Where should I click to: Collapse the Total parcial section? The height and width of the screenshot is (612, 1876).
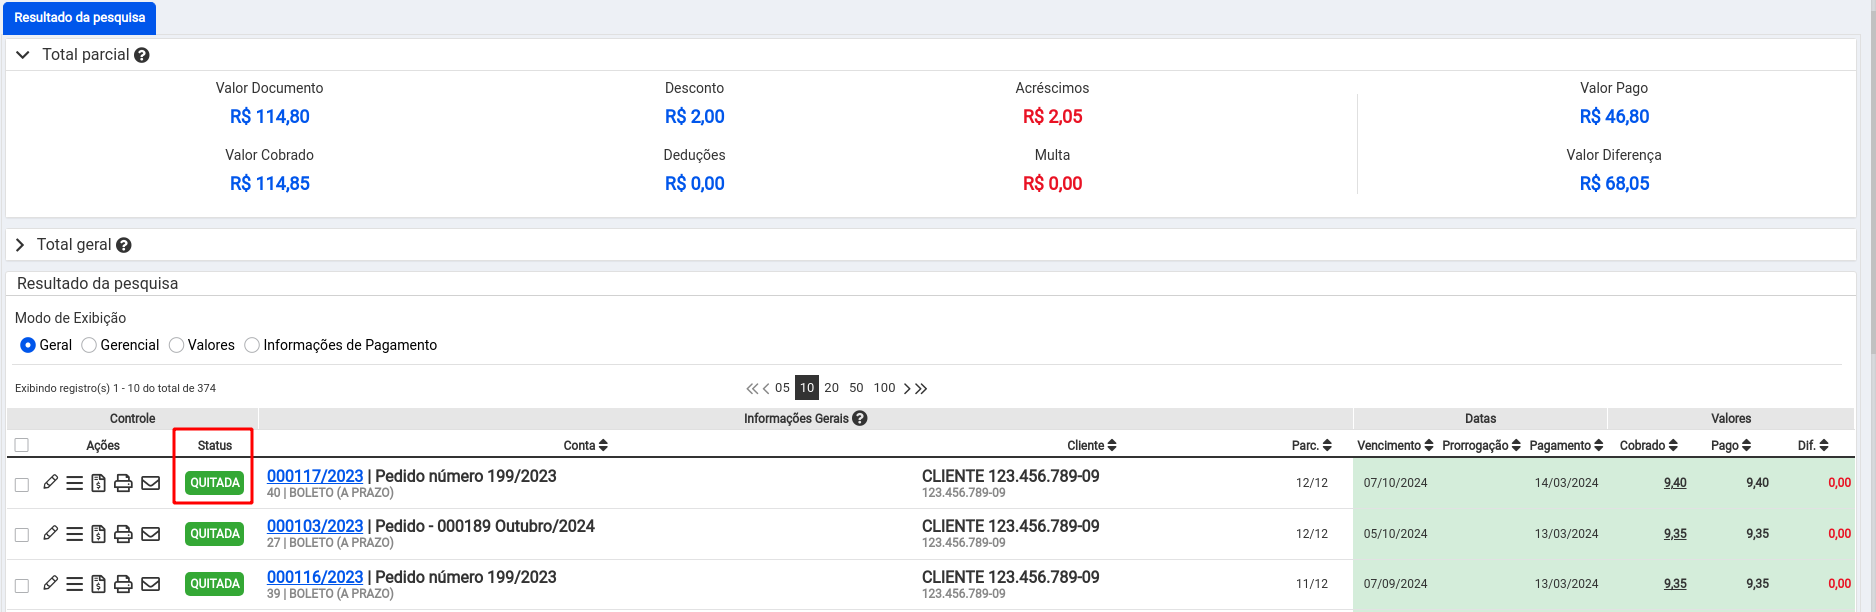23,55
